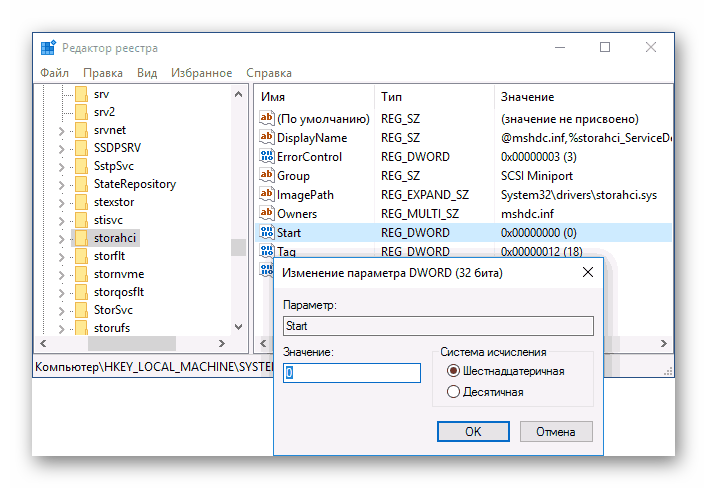This screenshot has height=488, width=707.
Task: Expand the StorSvc tree node
Action: [61, 311]
